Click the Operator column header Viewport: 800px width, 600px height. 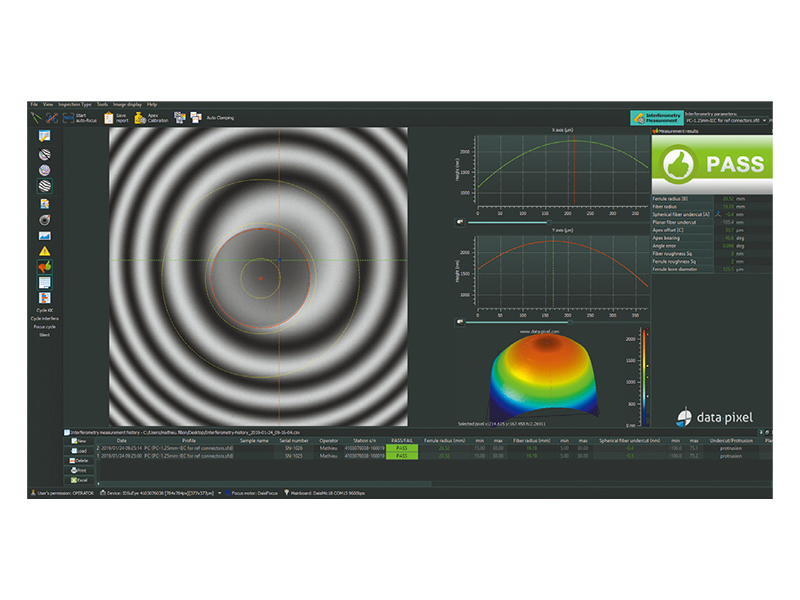point(329,440)
